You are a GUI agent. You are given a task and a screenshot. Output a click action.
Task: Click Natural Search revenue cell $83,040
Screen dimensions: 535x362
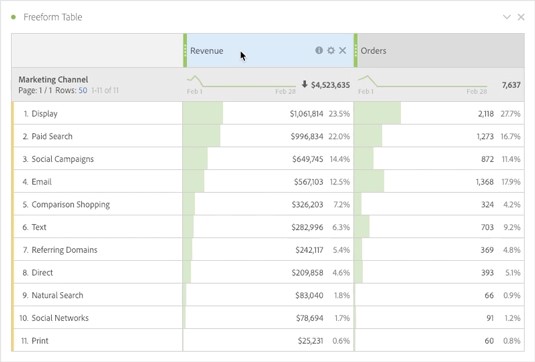[309, 295]
